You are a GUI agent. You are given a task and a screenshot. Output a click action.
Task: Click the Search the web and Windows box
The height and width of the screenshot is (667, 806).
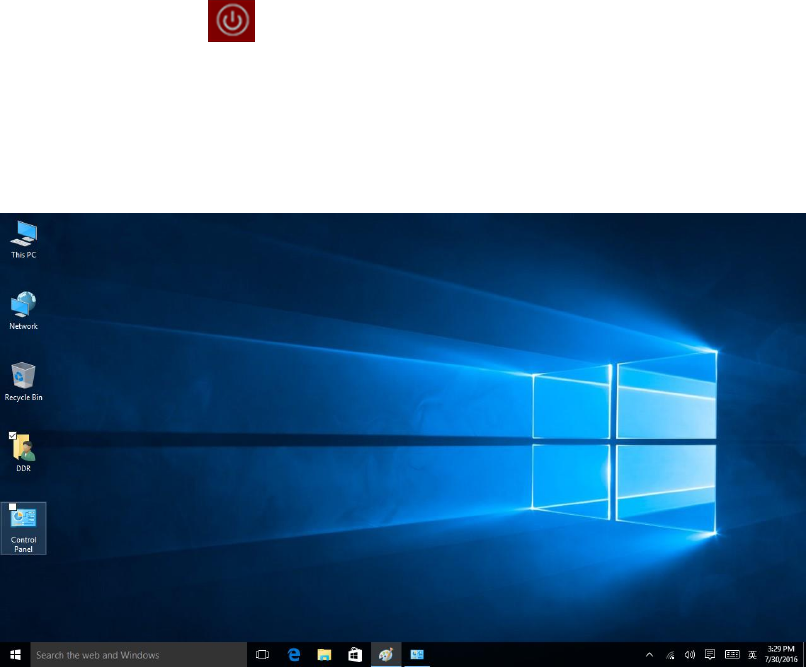point(139,655)
